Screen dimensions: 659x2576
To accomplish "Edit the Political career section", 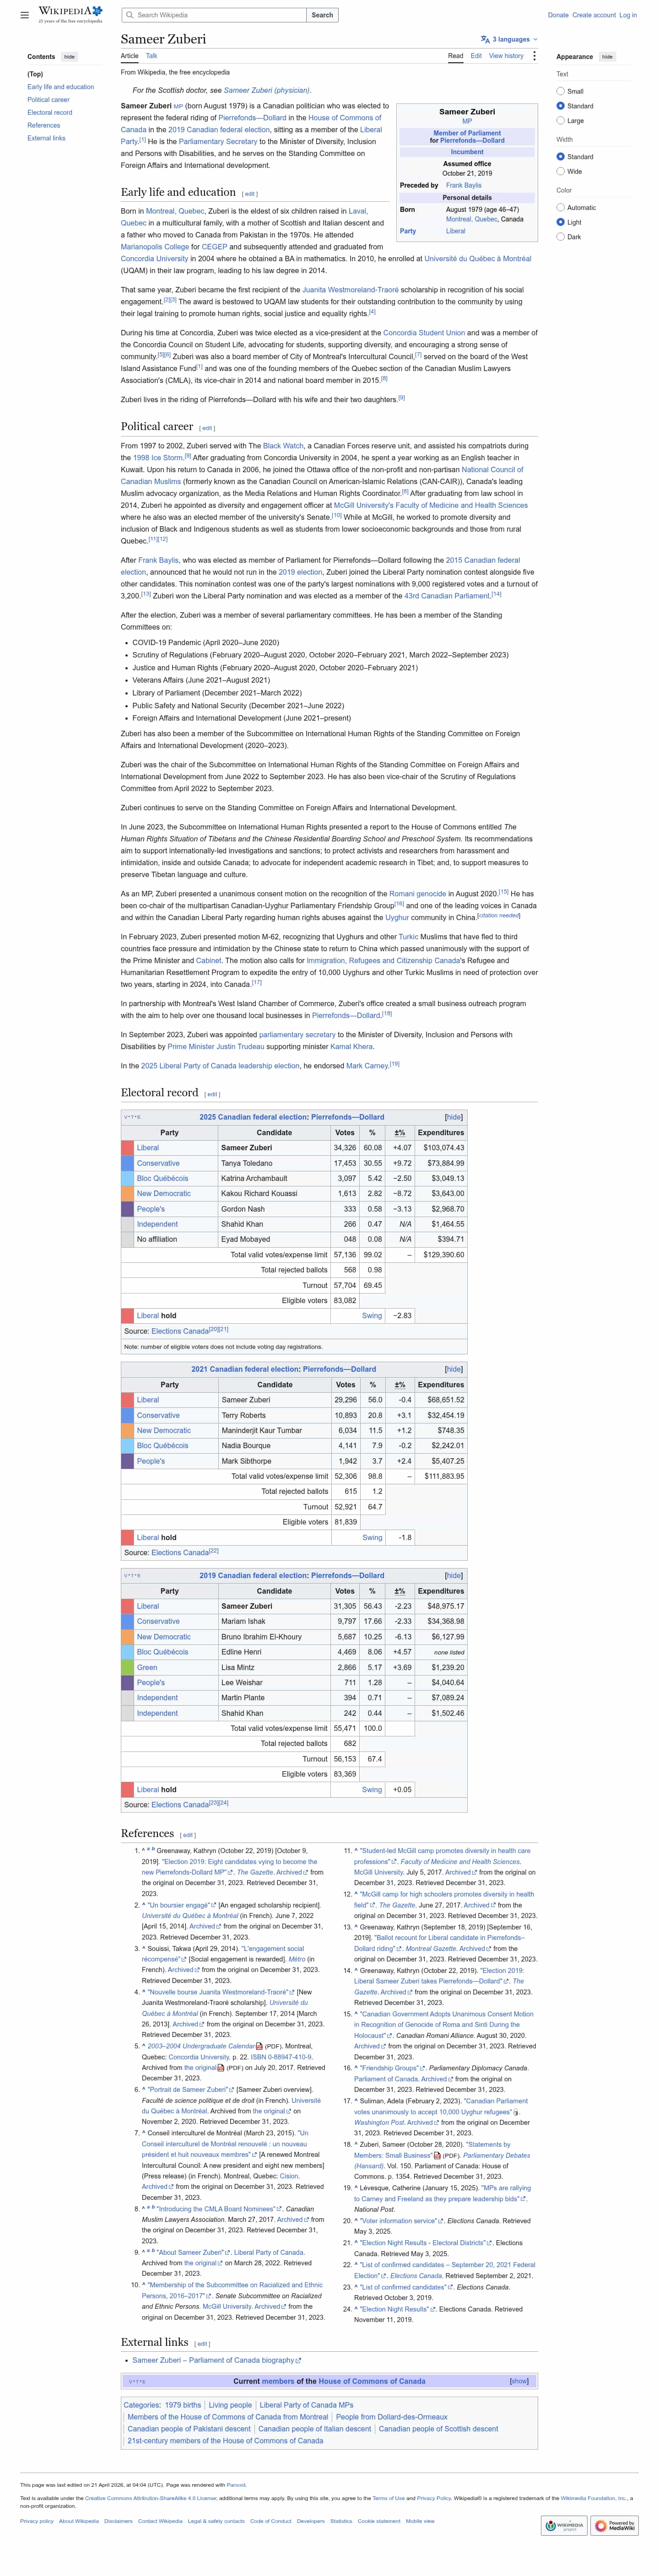I will [x=206, y=428].
